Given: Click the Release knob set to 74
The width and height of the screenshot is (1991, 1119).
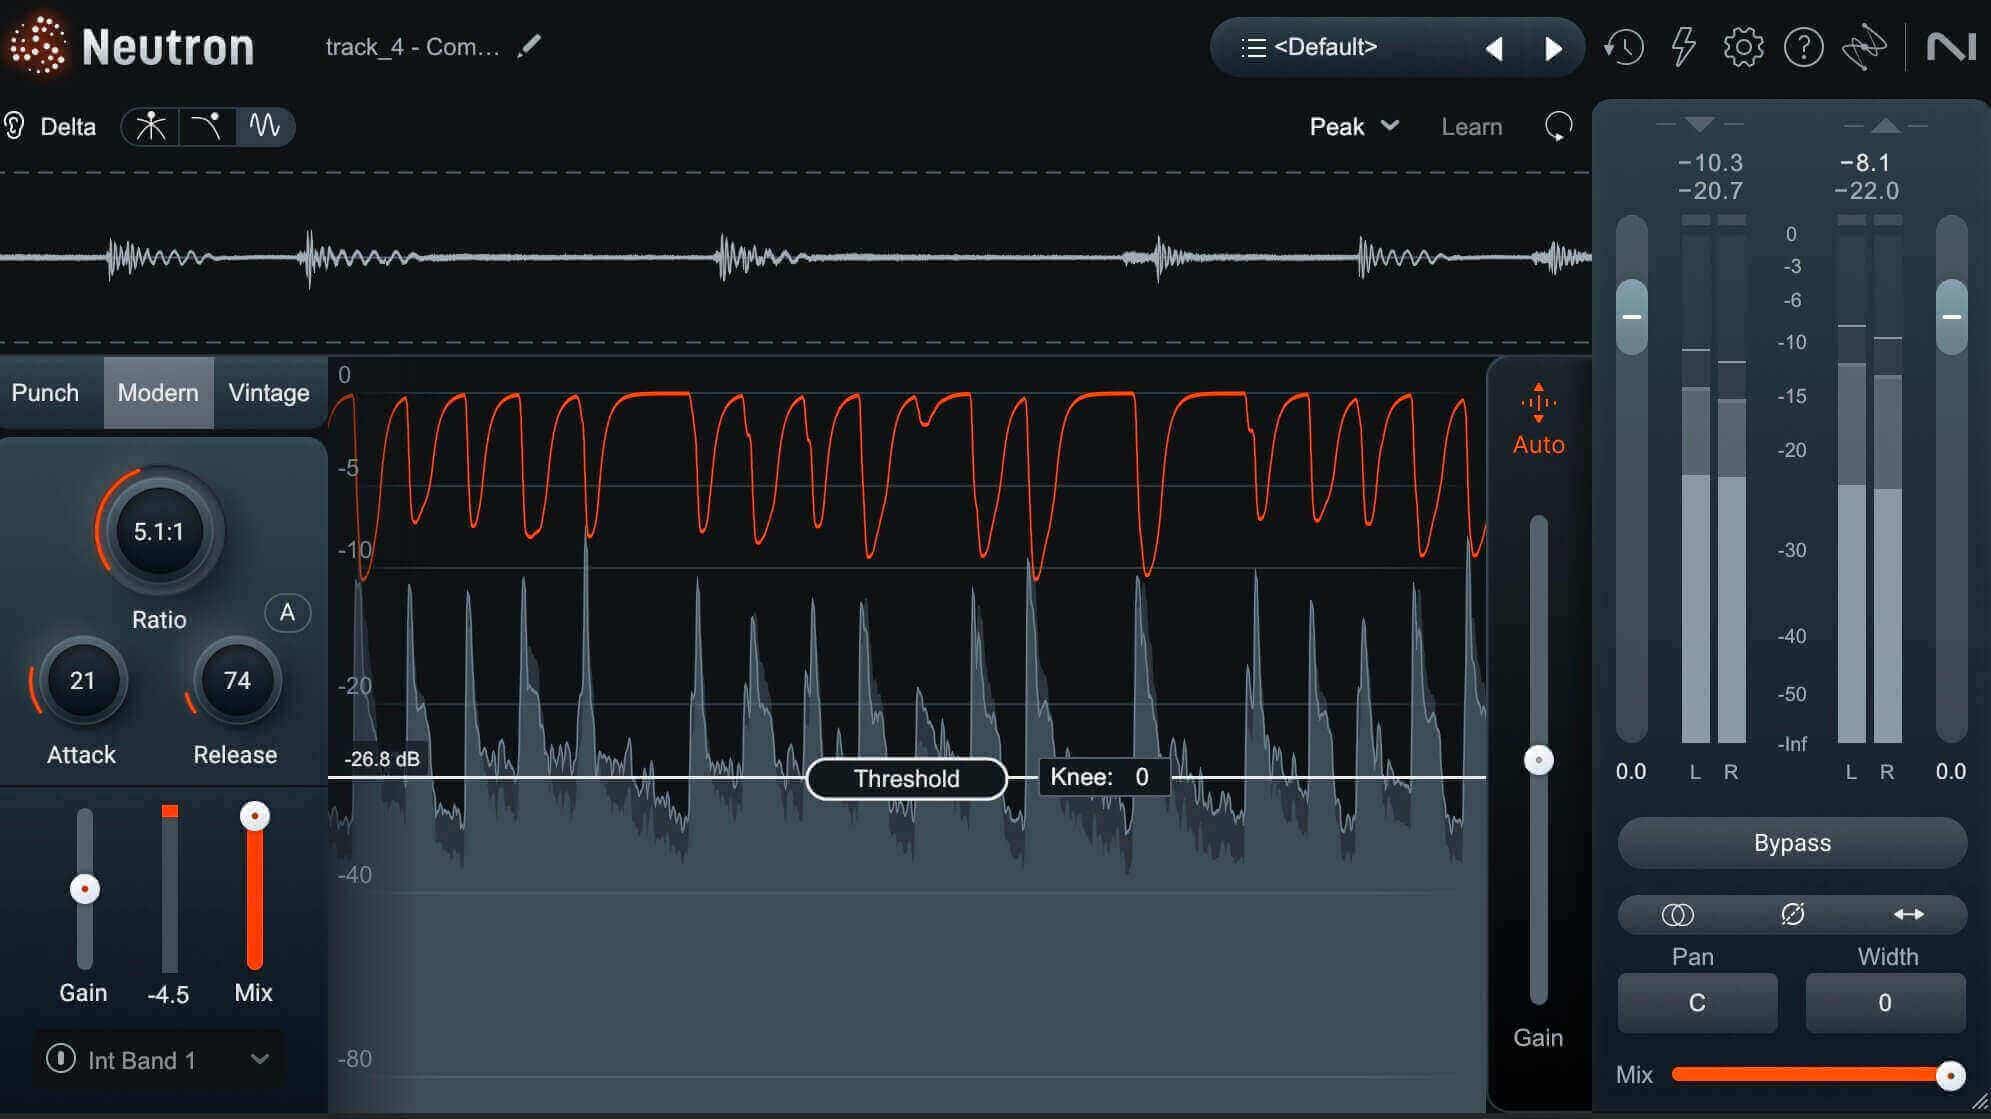Looking at the screenshot, I should click(236, 680).
